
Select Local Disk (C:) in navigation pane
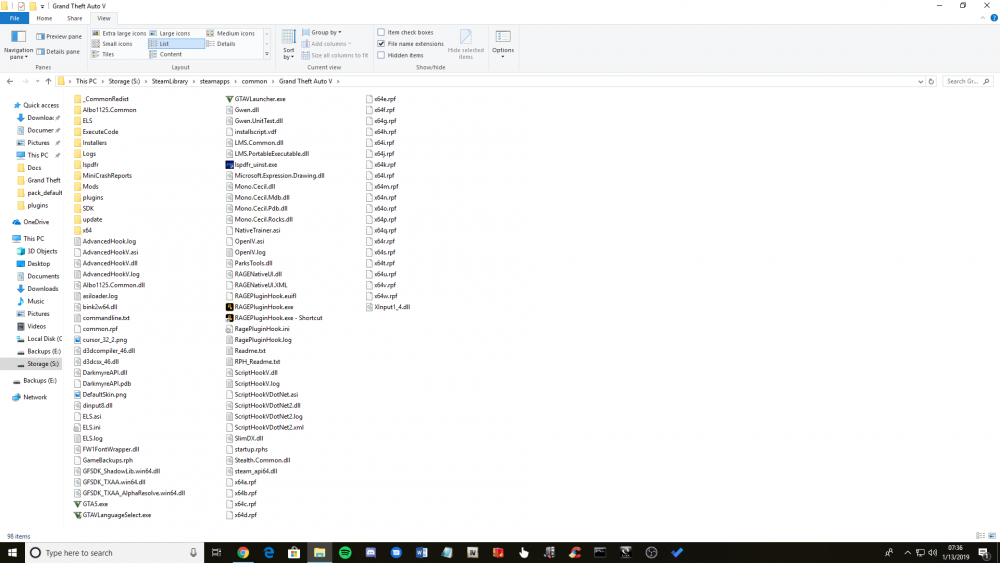(40, 339)
